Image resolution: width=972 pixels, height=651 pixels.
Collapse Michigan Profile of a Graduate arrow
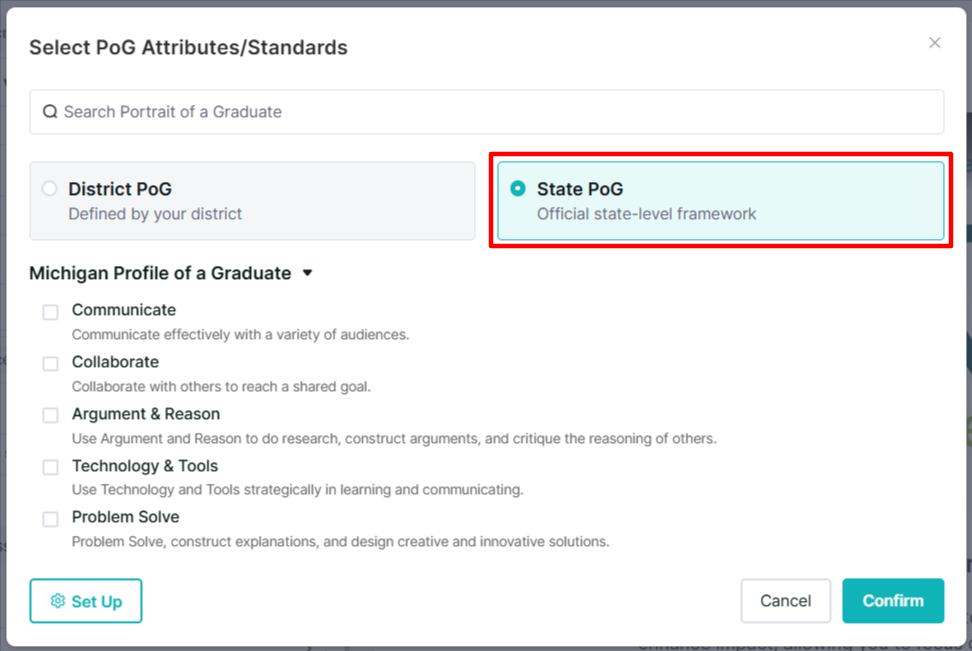coord(307,273)
